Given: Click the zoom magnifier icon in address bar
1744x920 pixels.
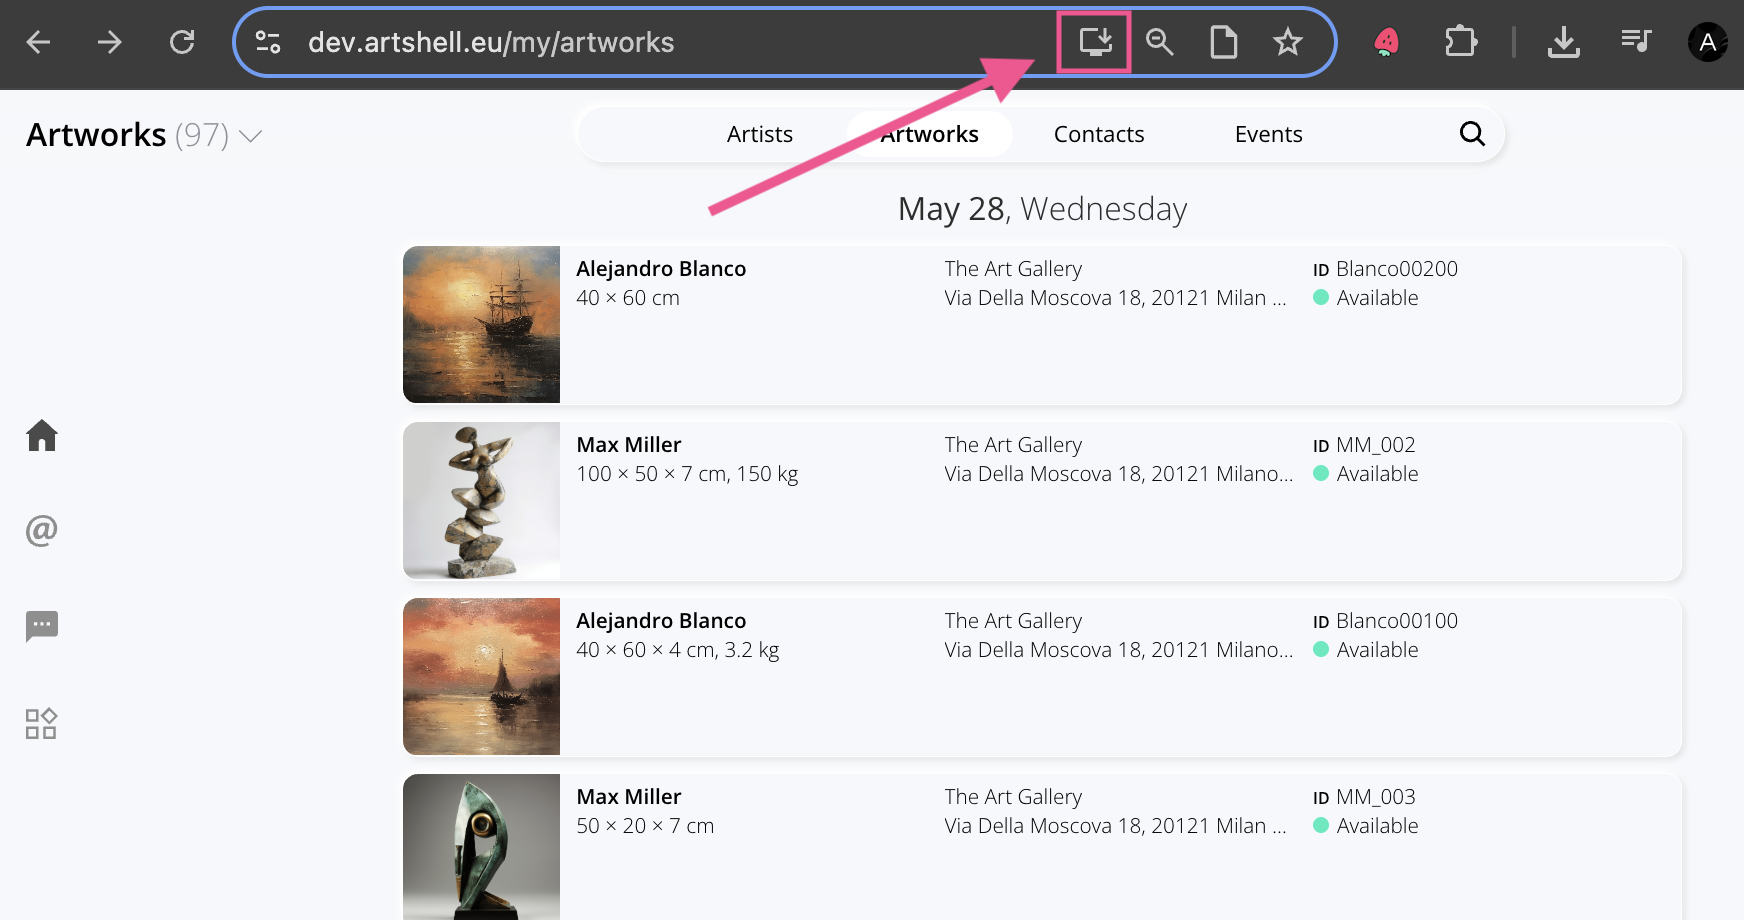Looking at the screenshot, I should click(x=1159, y=42).
